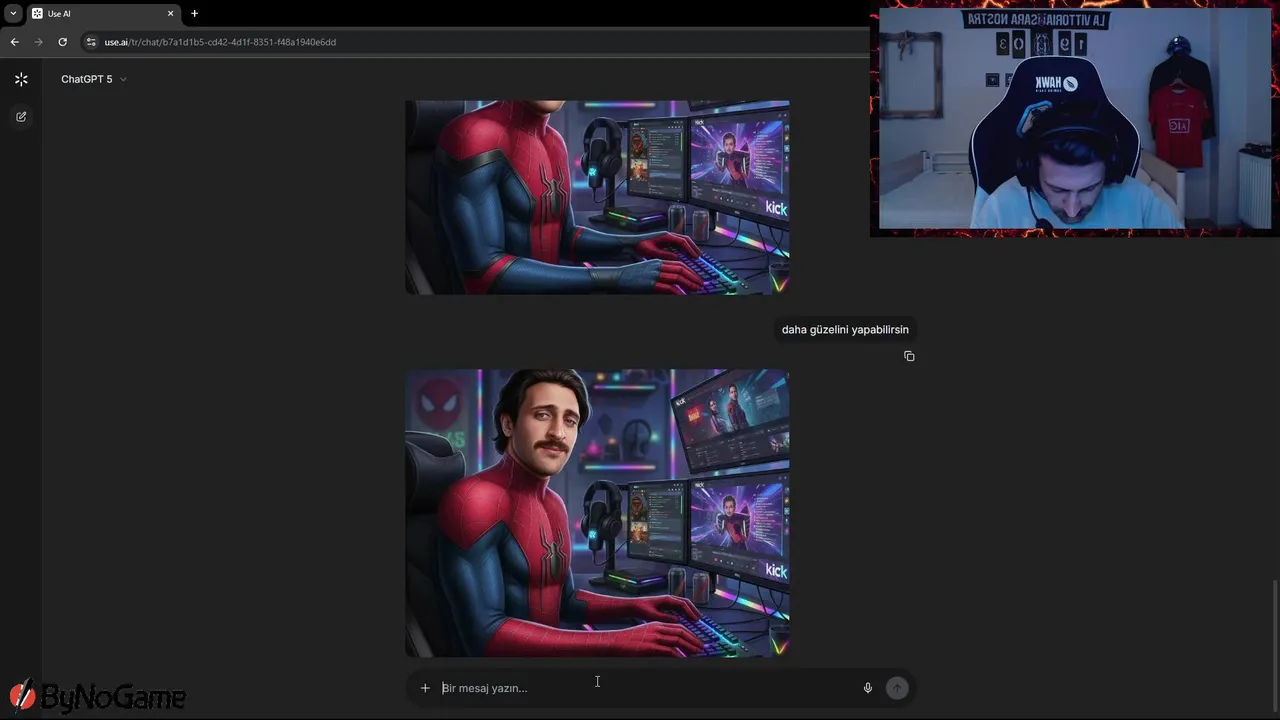Image resolution: width=1280 pixels, height=720 pixels.
Task: Reload the current page
Action: [62, 42]
